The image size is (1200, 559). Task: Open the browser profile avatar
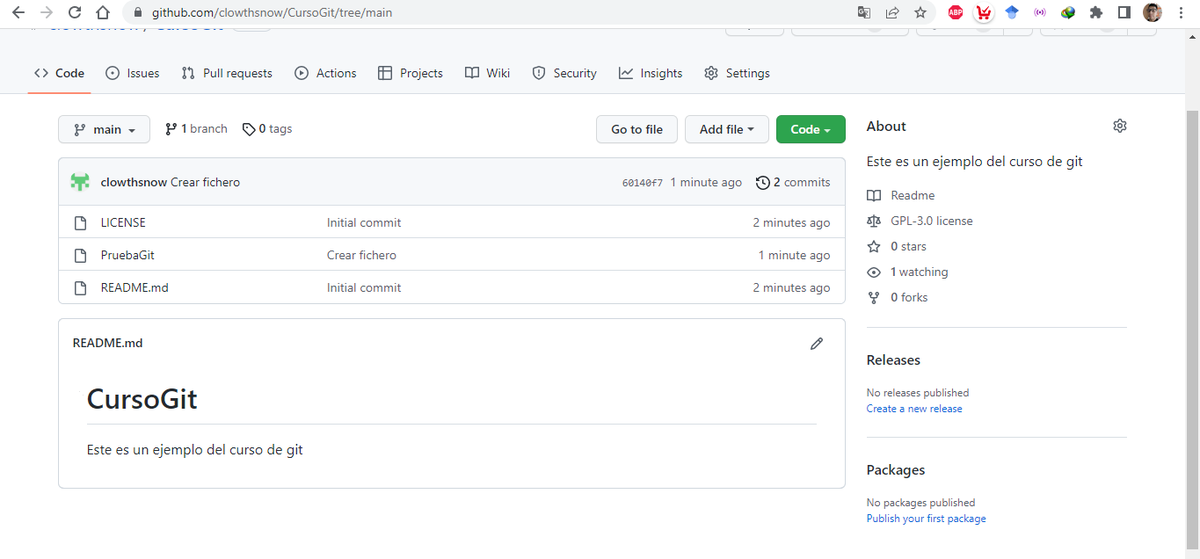pyautogui.click(x=1153, y=13)
